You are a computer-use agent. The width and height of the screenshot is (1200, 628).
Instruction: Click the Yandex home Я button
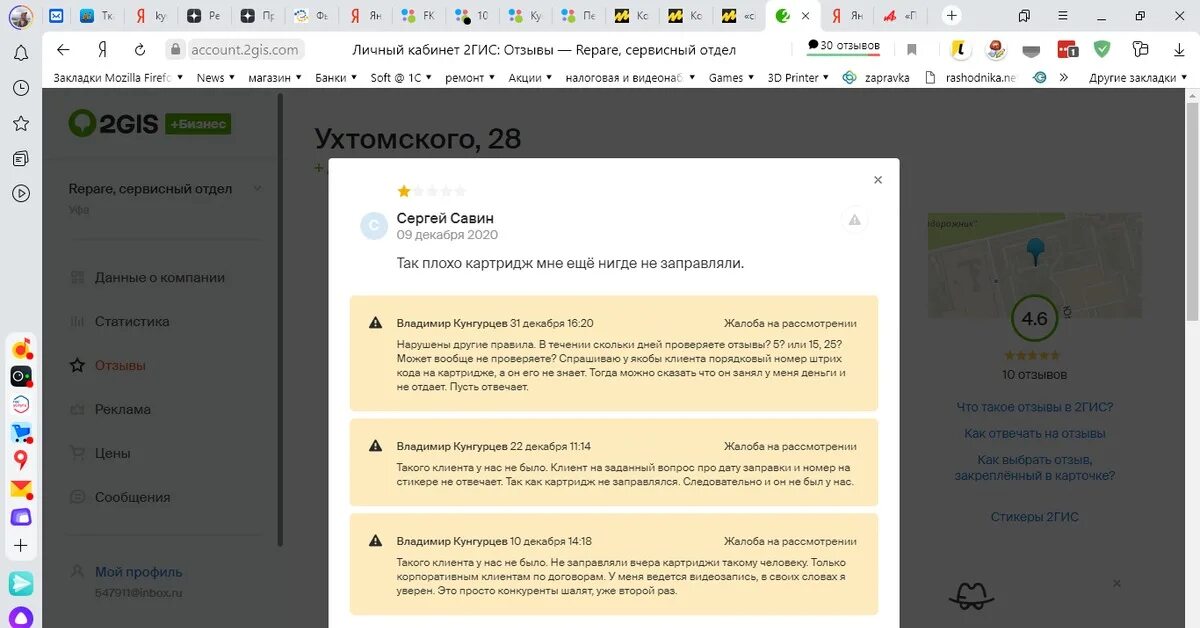pos(102,50)
